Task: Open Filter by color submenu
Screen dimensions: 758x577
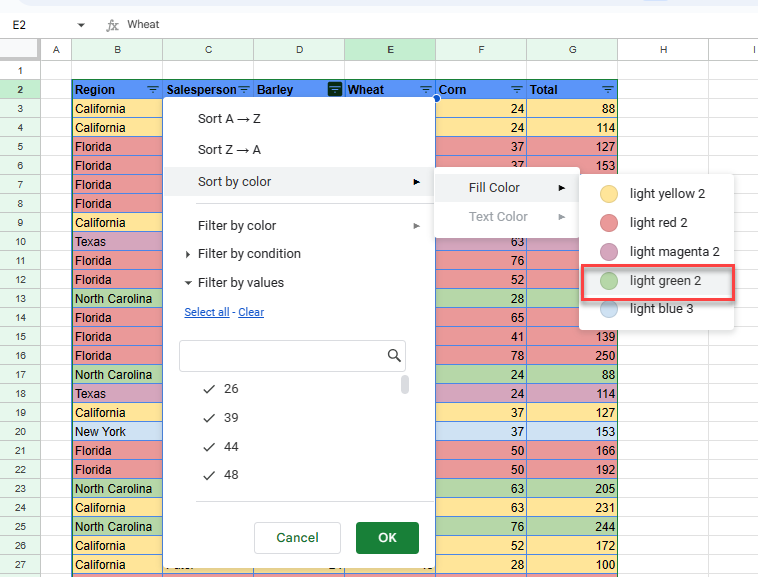Action: (x=299, y=226)
